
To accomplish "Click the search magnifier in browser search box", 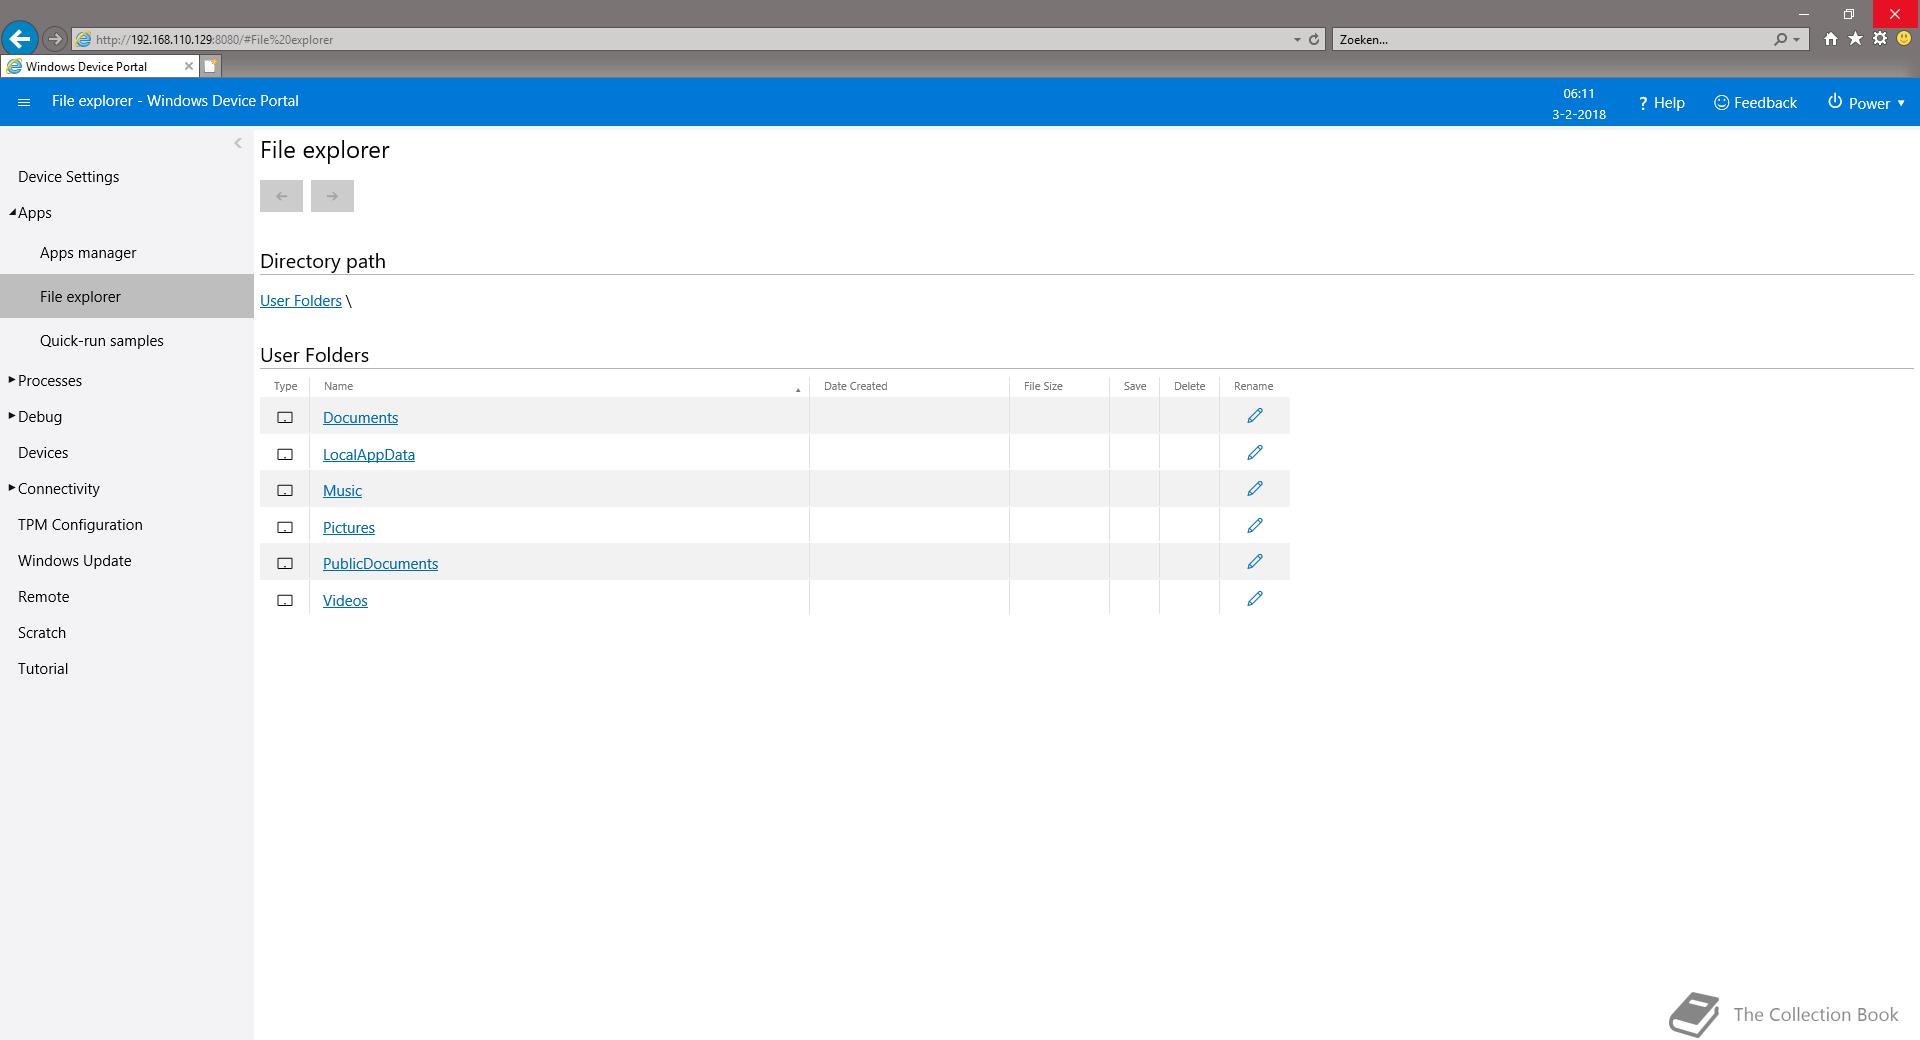I will [1780, 40].
